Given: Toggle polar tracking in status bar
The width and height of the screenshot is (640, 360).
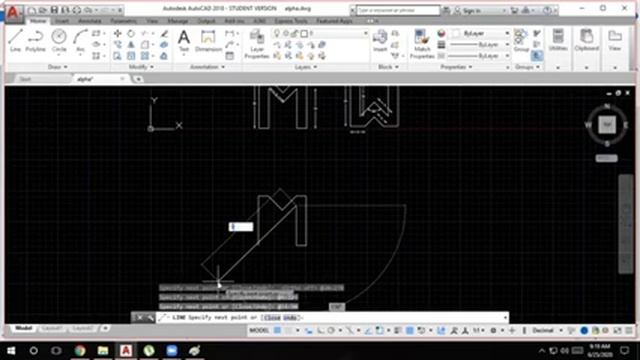Looking at the screenshot, I should tap(331, 331).
